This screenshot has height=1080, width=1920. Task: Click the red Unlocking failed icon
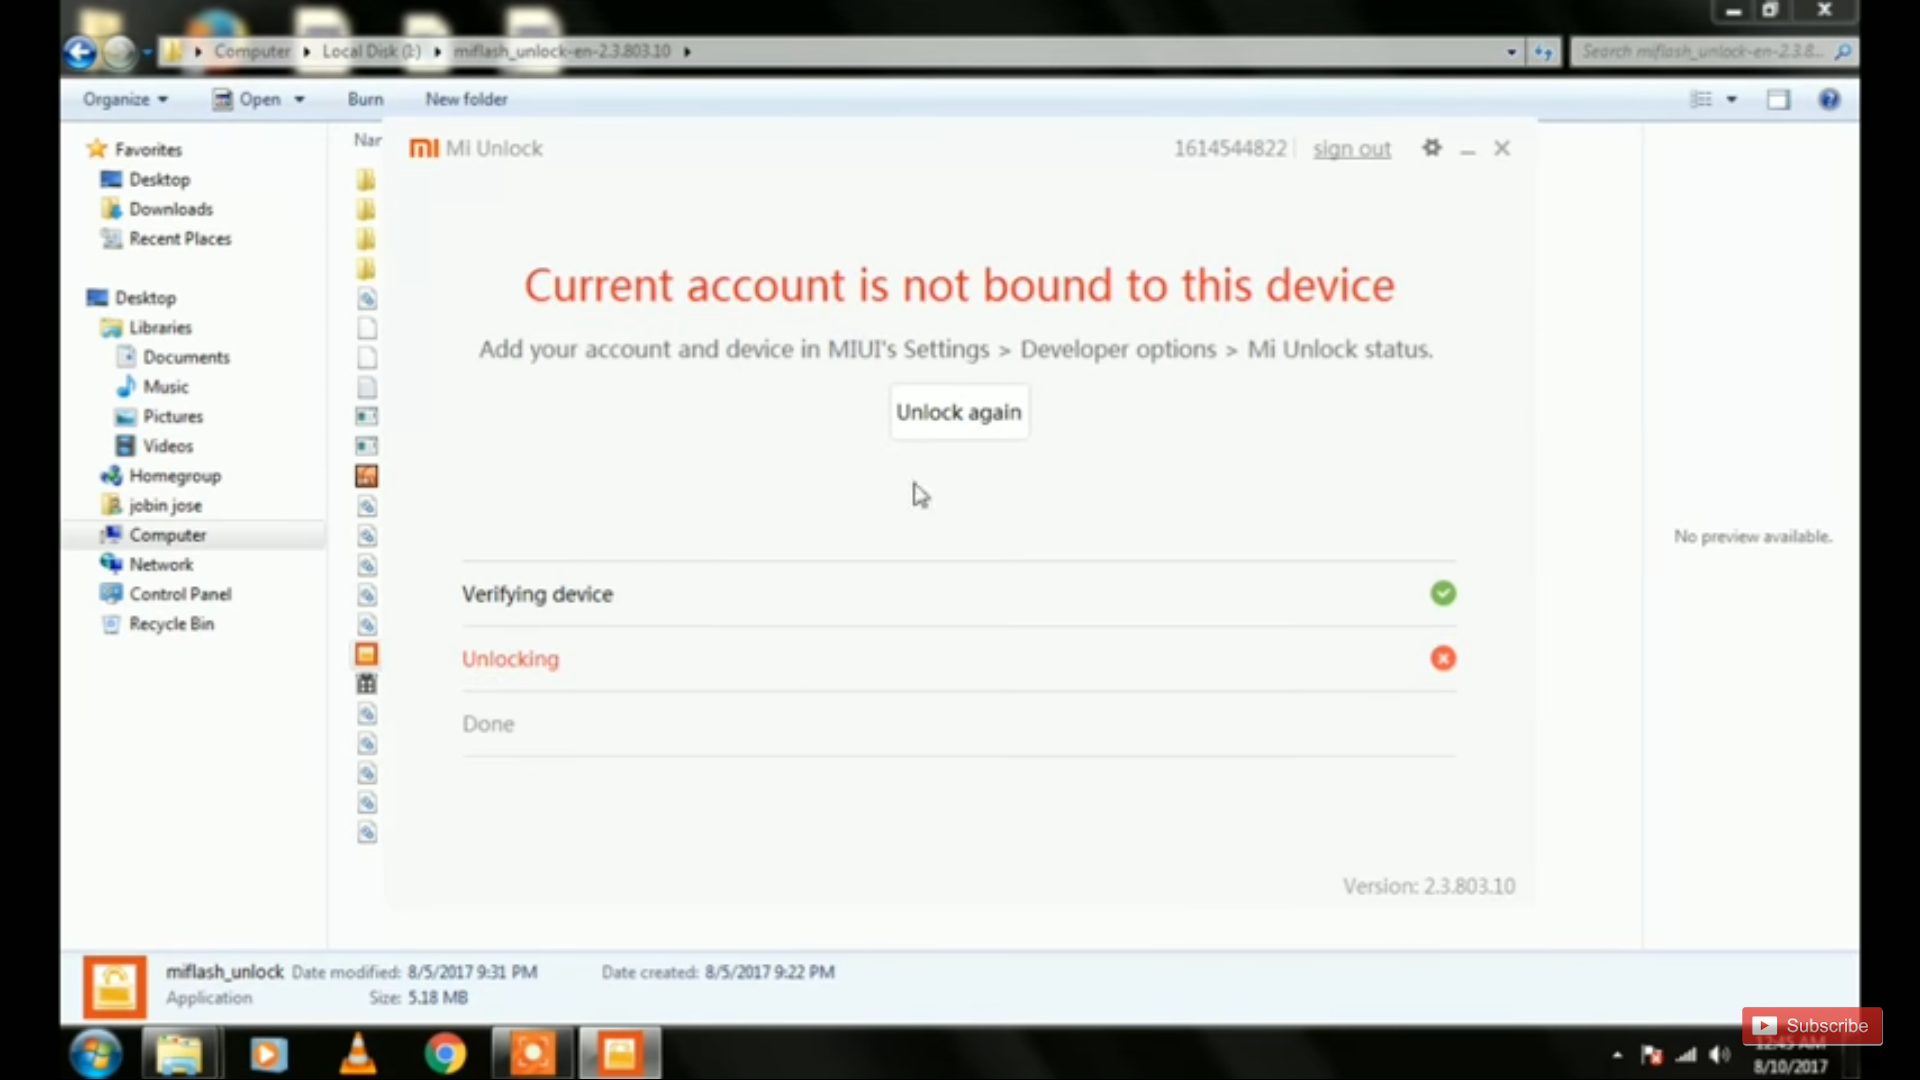tap(1443, 658)
